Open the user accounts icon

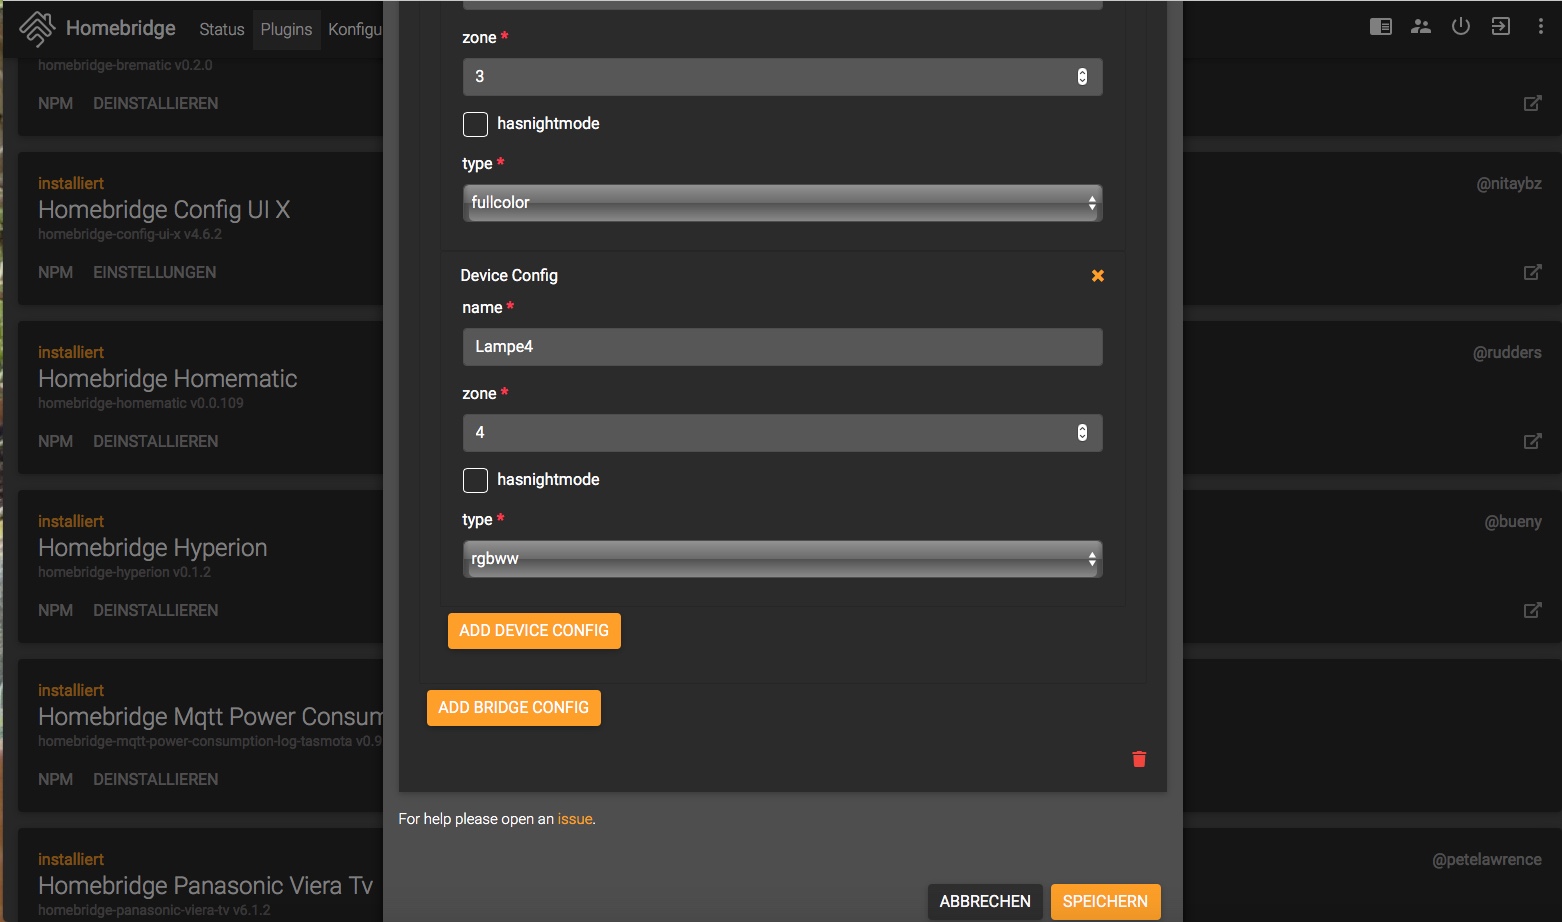(x=1420, y=27)
